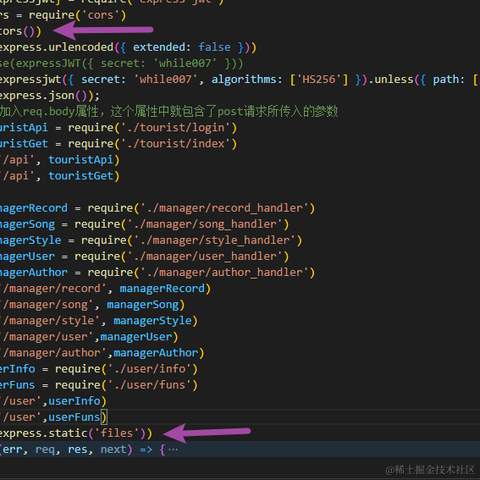This screenshot has width=480, height=480.
Task: Click the express.json()); line
Action: point(50,96)
